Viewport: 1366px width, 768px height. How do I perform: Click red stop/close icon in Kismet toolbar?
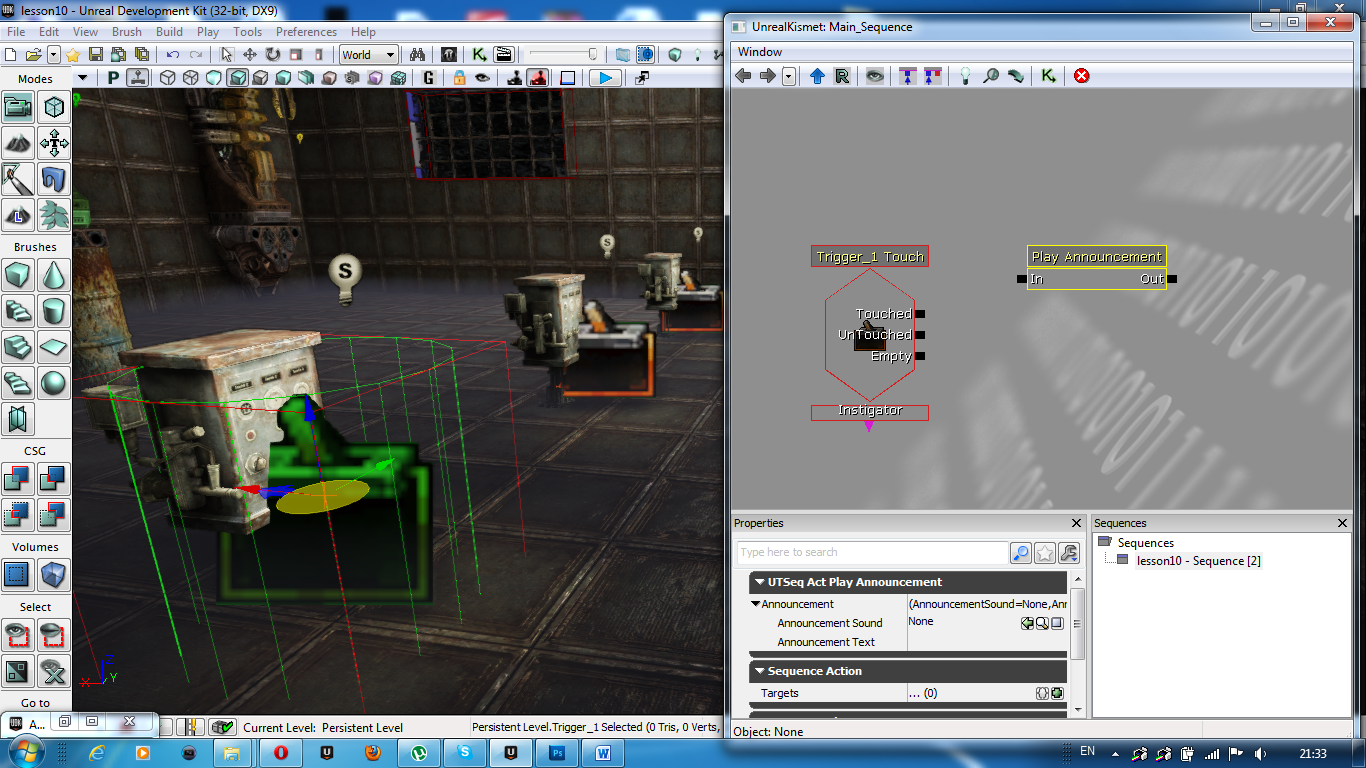(x=1081, y=76)
